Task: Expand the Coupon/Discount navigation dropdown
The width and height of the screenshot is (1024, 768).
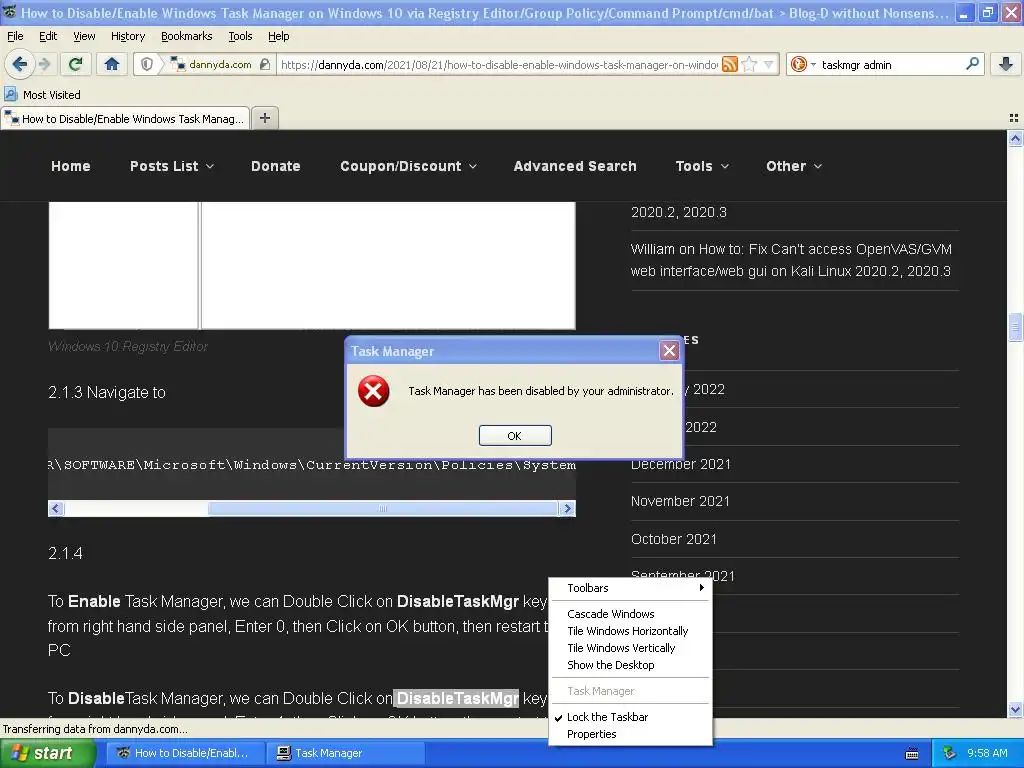Action: 408,166
